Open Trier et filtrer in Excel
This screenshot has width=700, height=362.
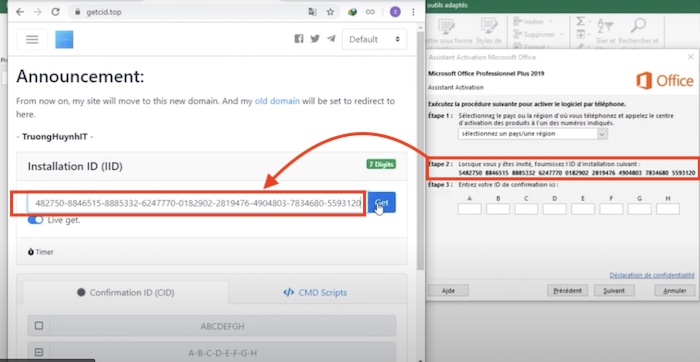point(605,31)
